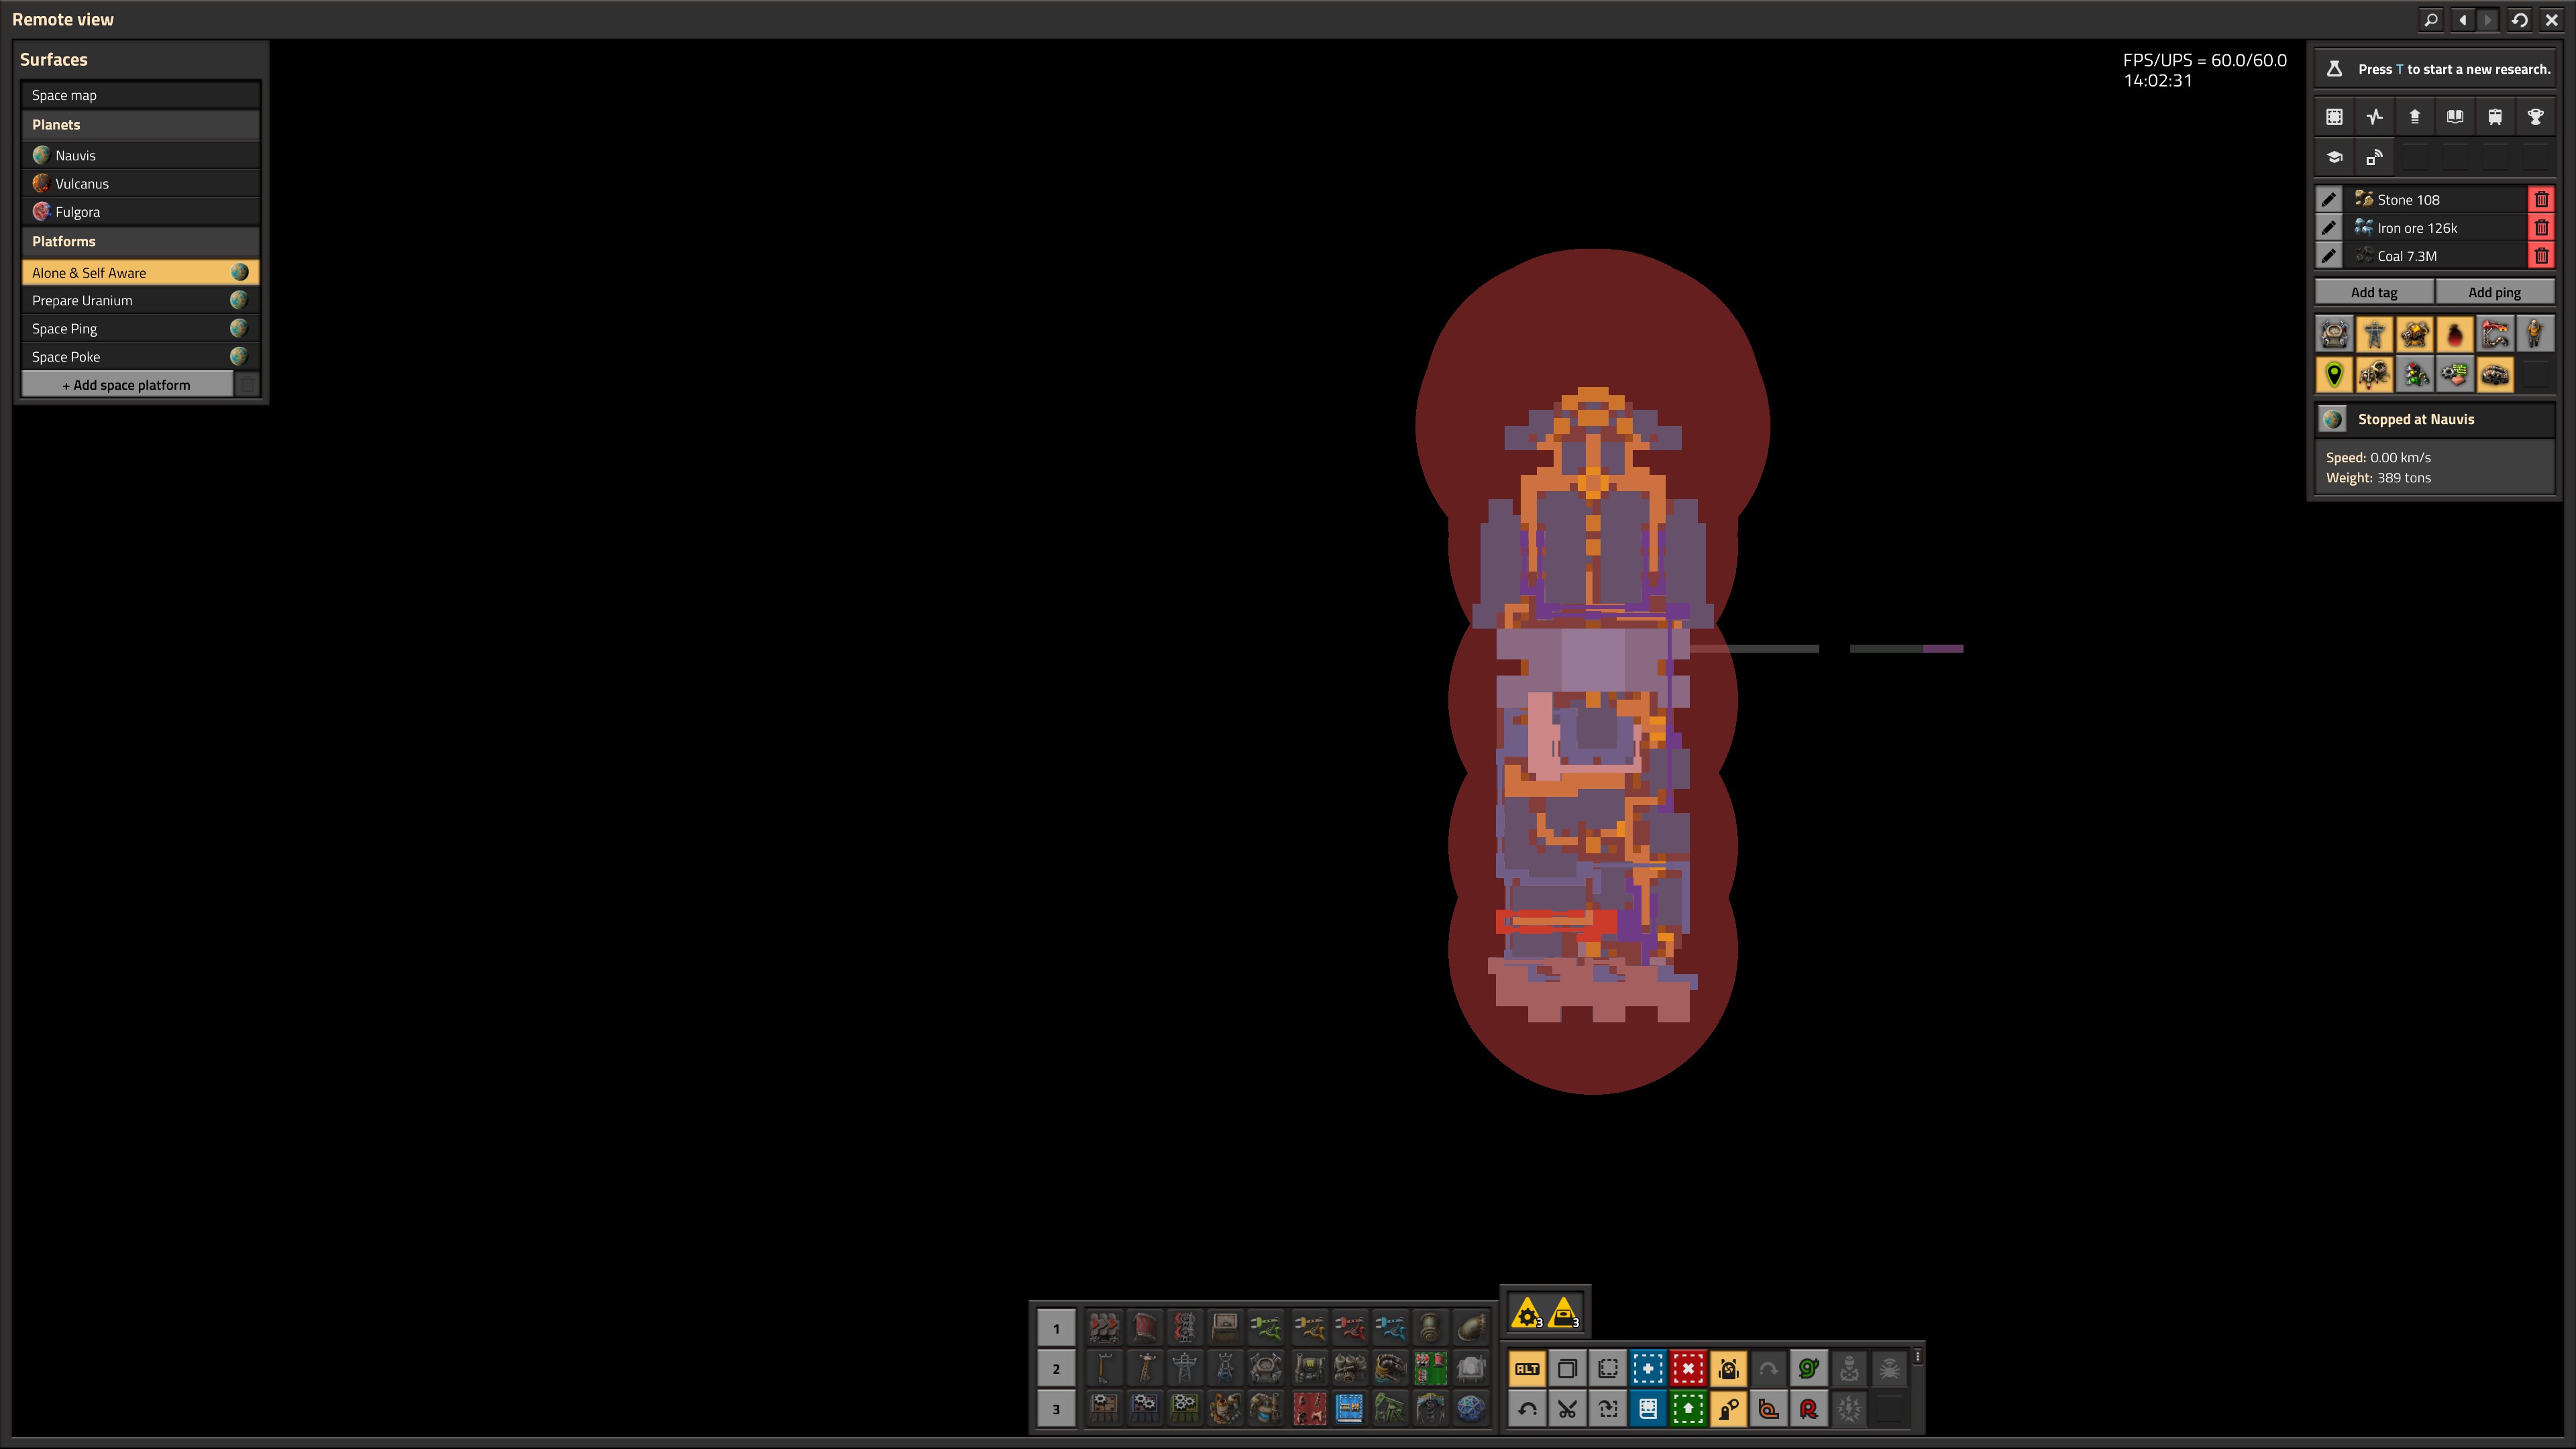The image size is (2576, 1449).
Task: Toggle player character map filter
Action: (2535, 334)
